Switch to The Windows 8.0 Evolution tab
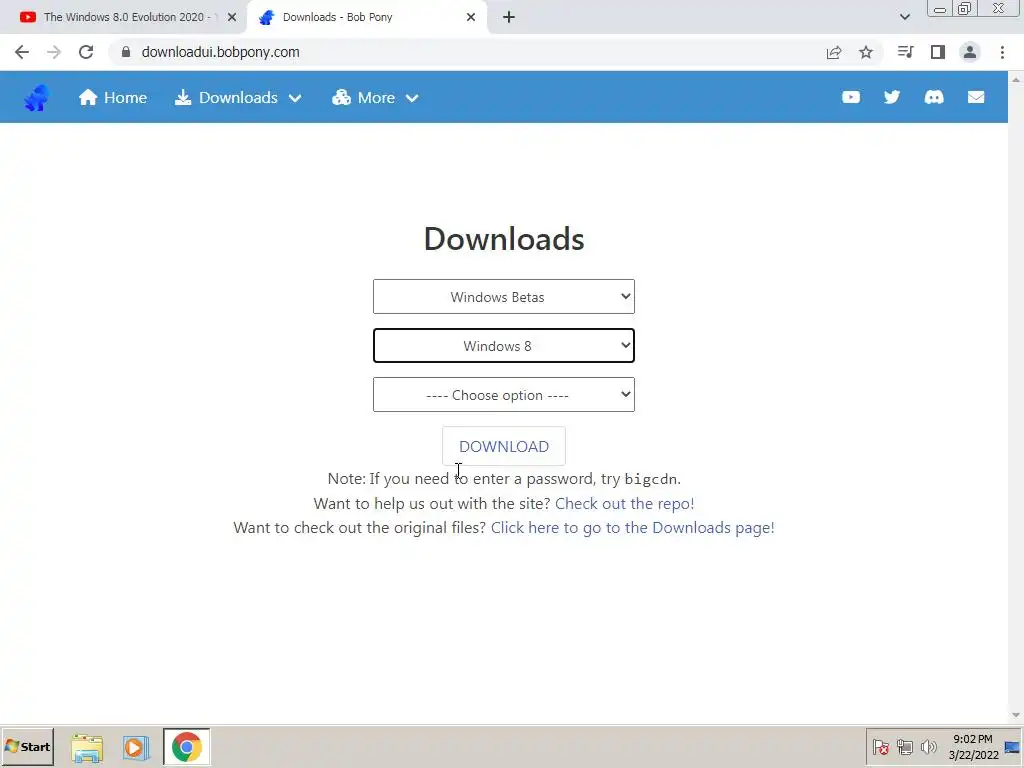Image resolution: width=1024 pixels, height=768 pixels. pos(124,17)
